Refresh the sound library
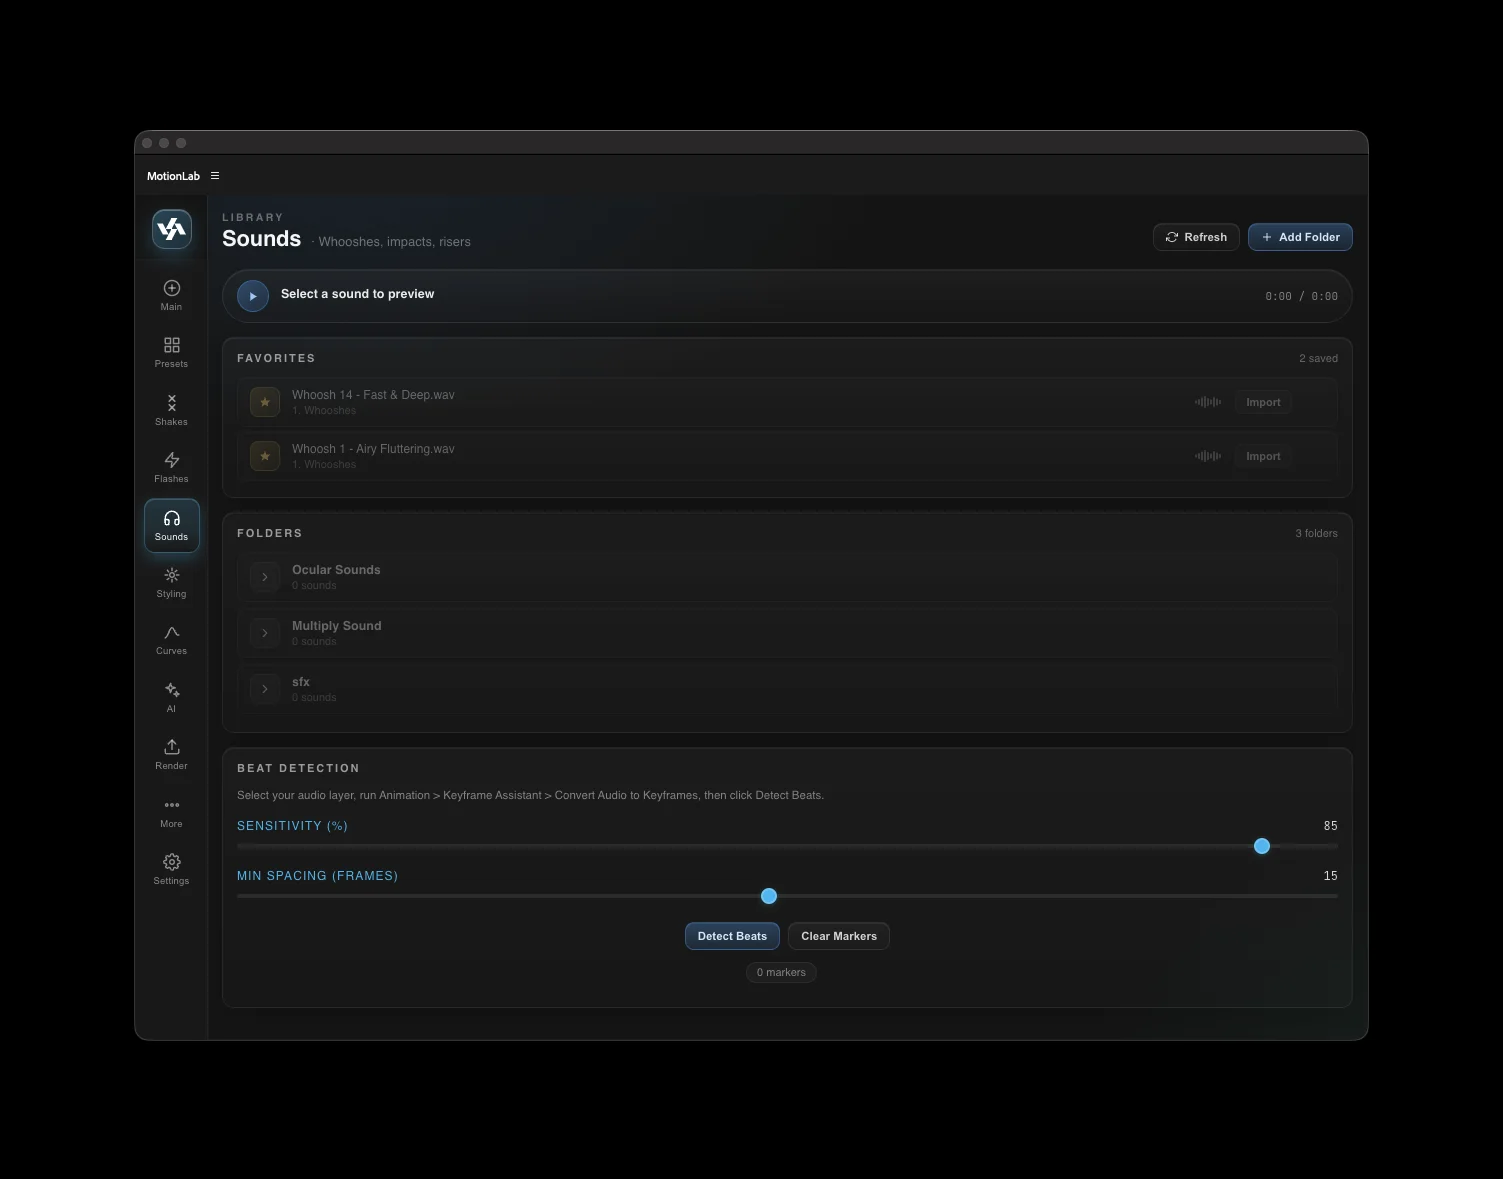 (1196, 237)
